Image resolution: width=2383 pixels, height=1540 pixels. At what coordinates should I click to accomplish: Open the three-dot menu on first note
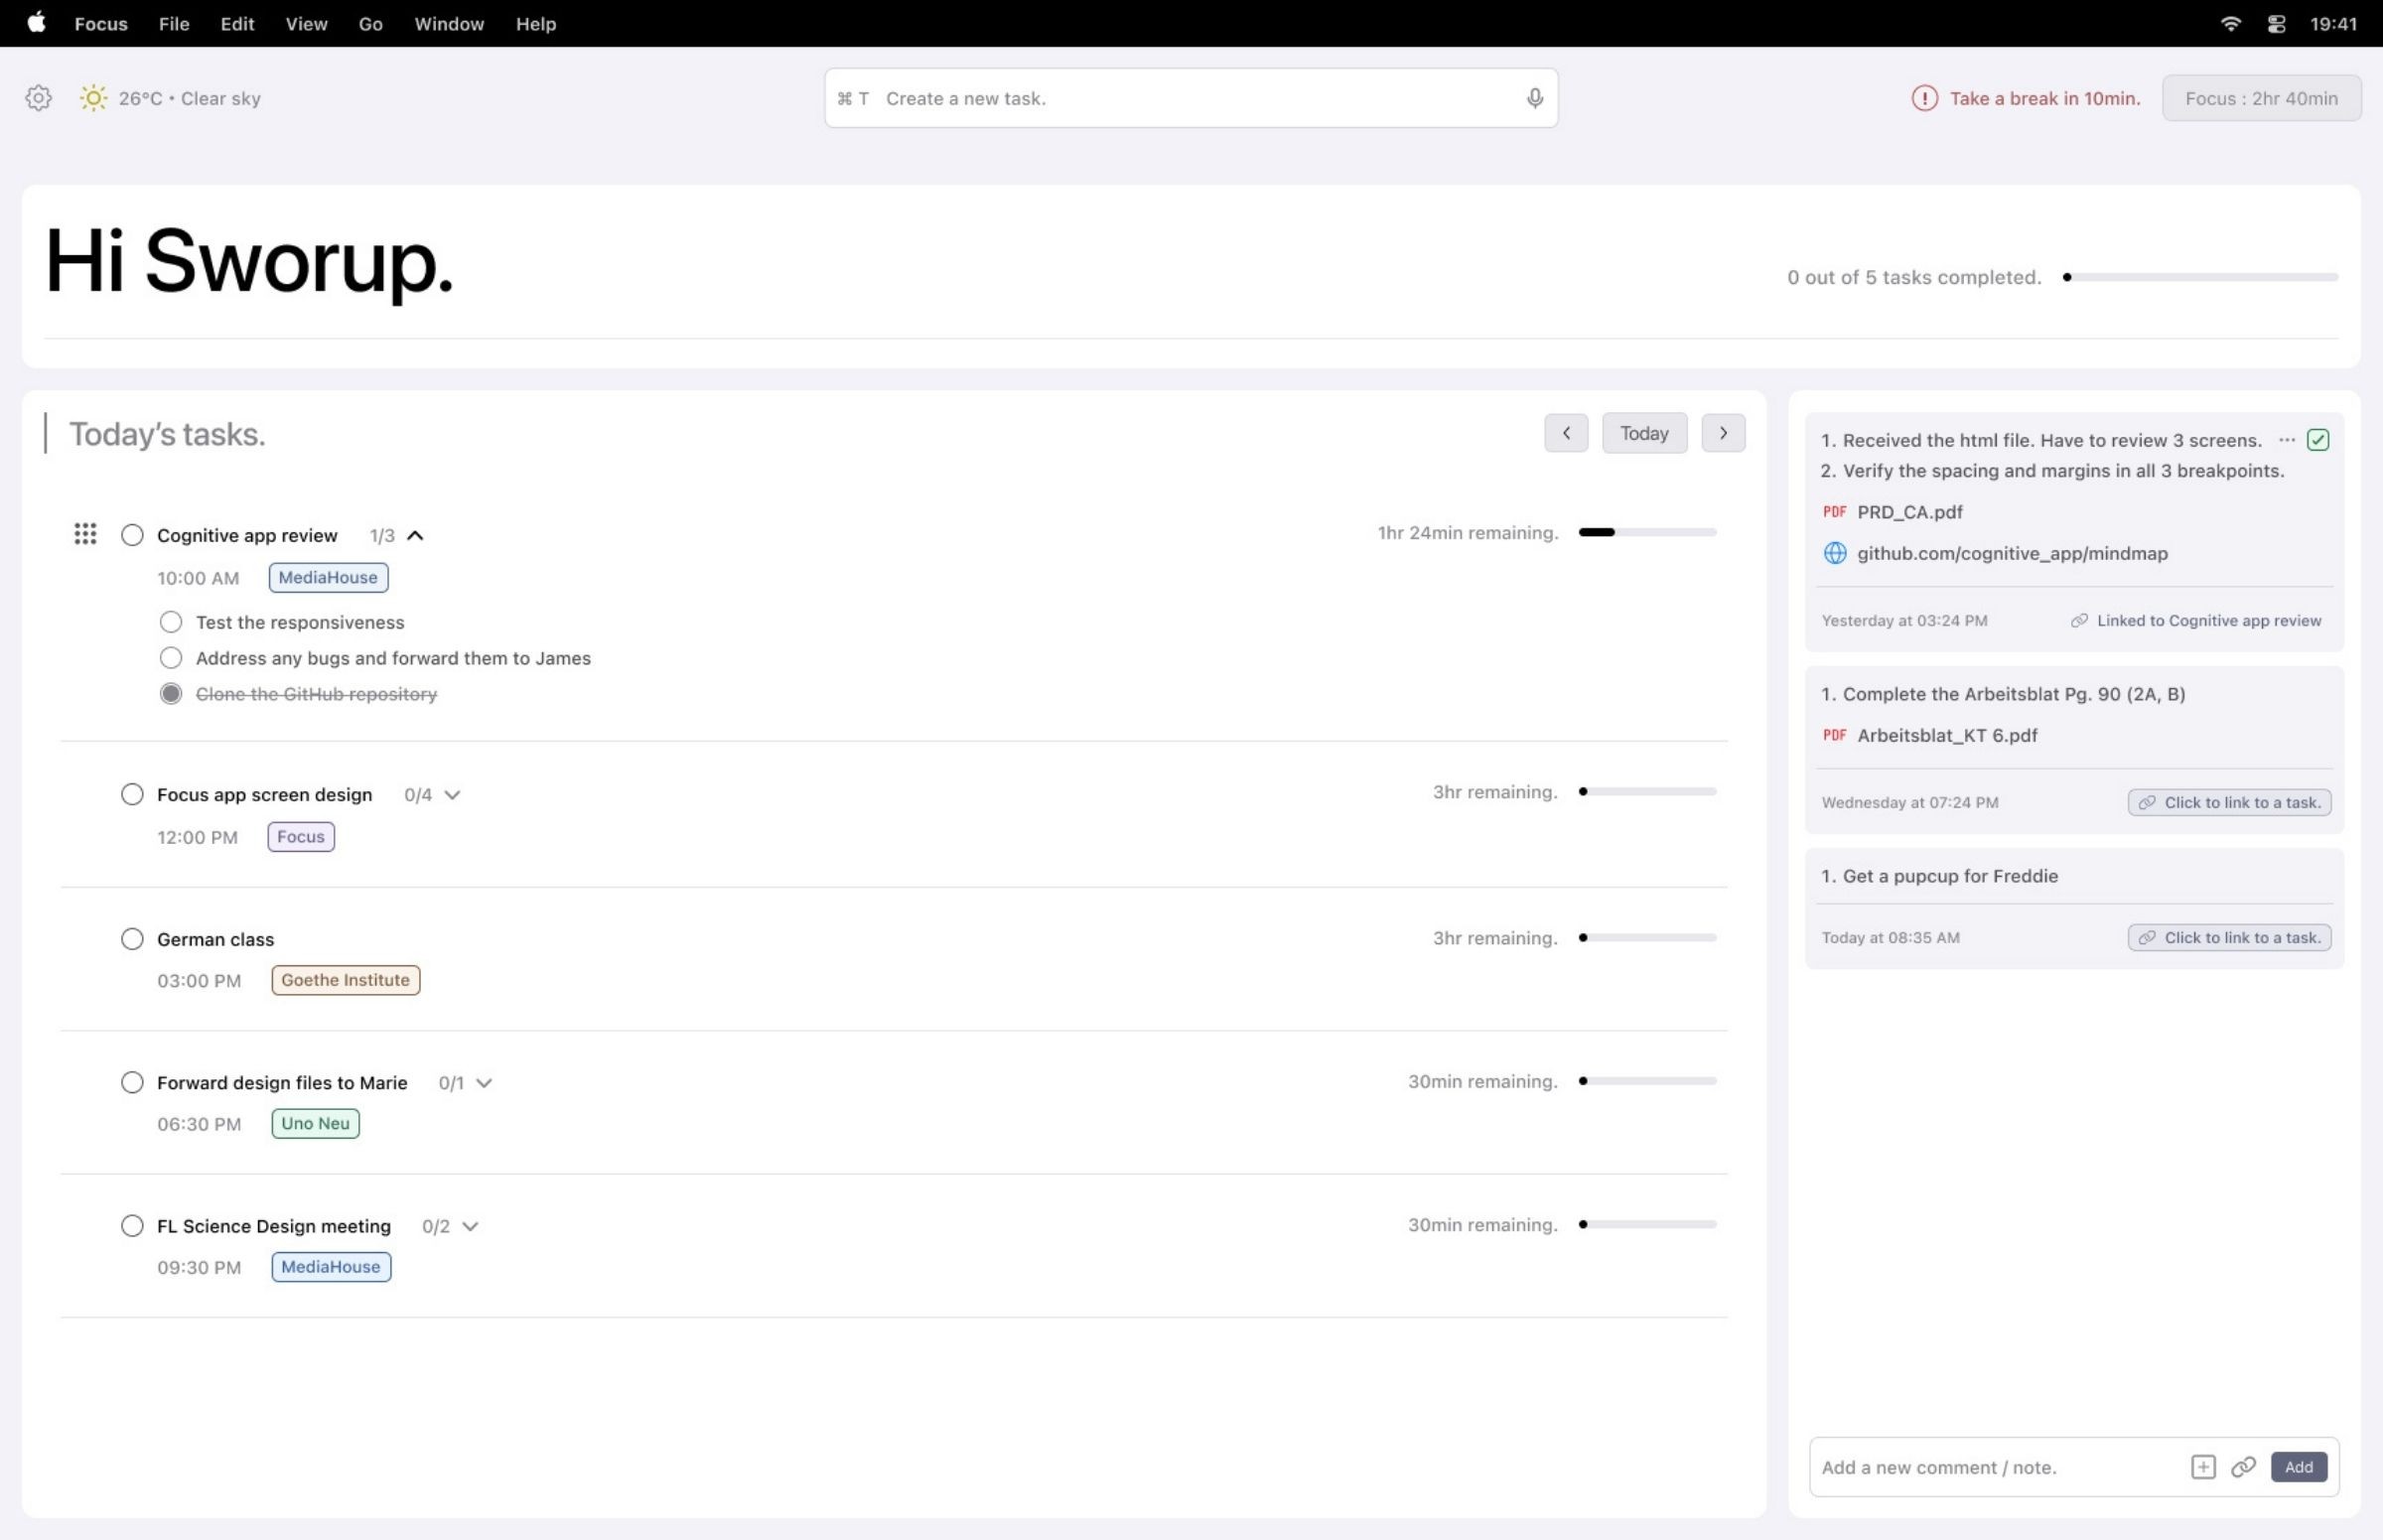[x=2286, y=440]
